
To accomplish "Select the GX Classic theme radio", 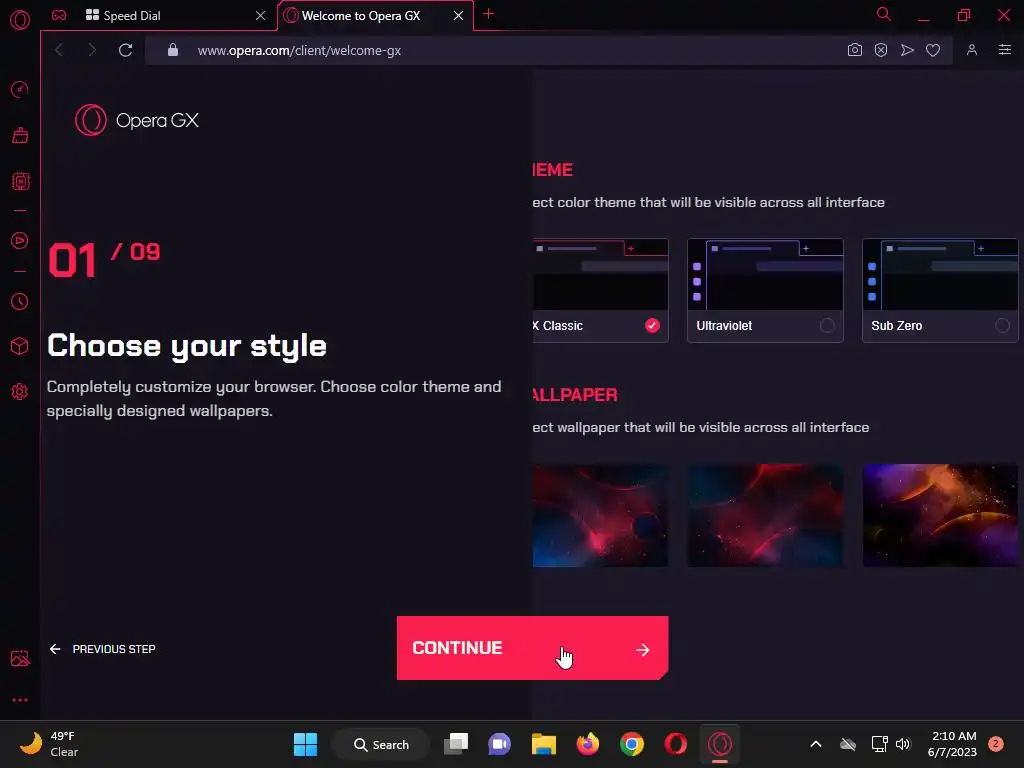I will click(652, 325).
